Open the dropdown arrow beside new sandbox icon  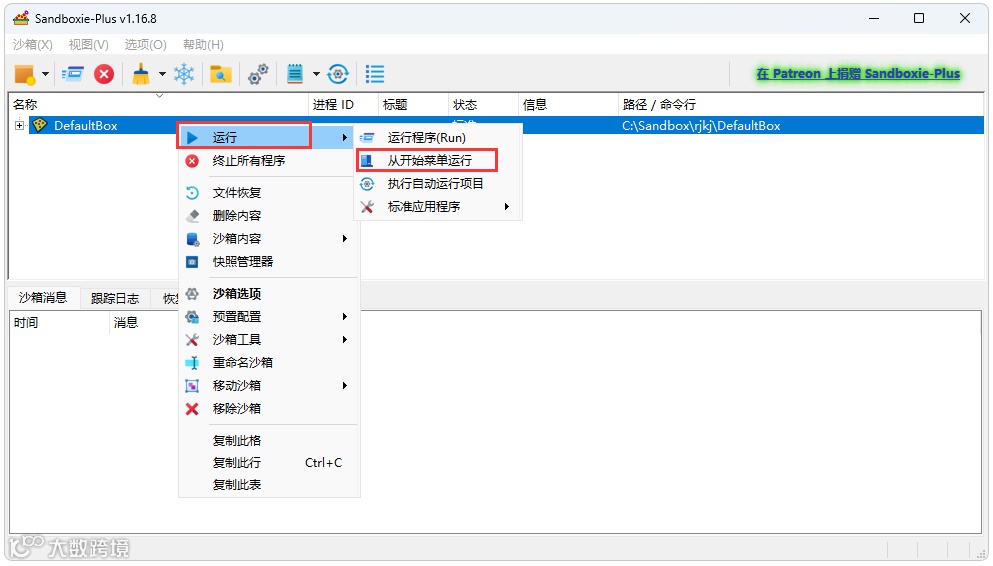pos(45,74)
